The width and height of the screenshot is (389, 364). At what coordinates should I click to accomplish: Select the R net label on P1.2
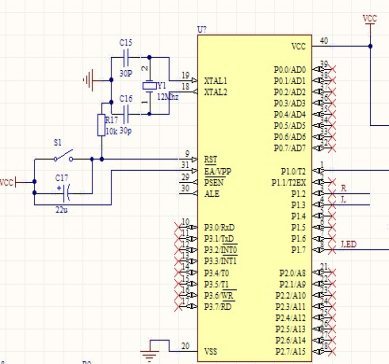pos(343,188)
